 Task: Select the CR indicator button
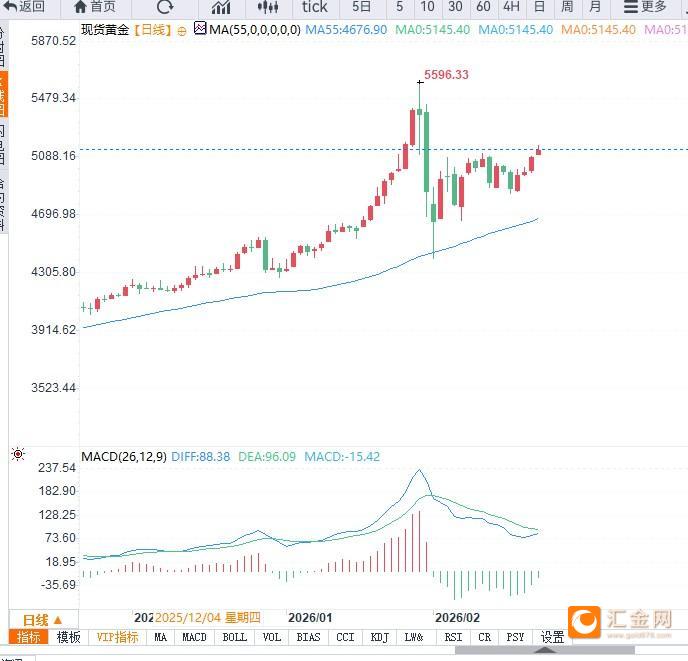485,637
